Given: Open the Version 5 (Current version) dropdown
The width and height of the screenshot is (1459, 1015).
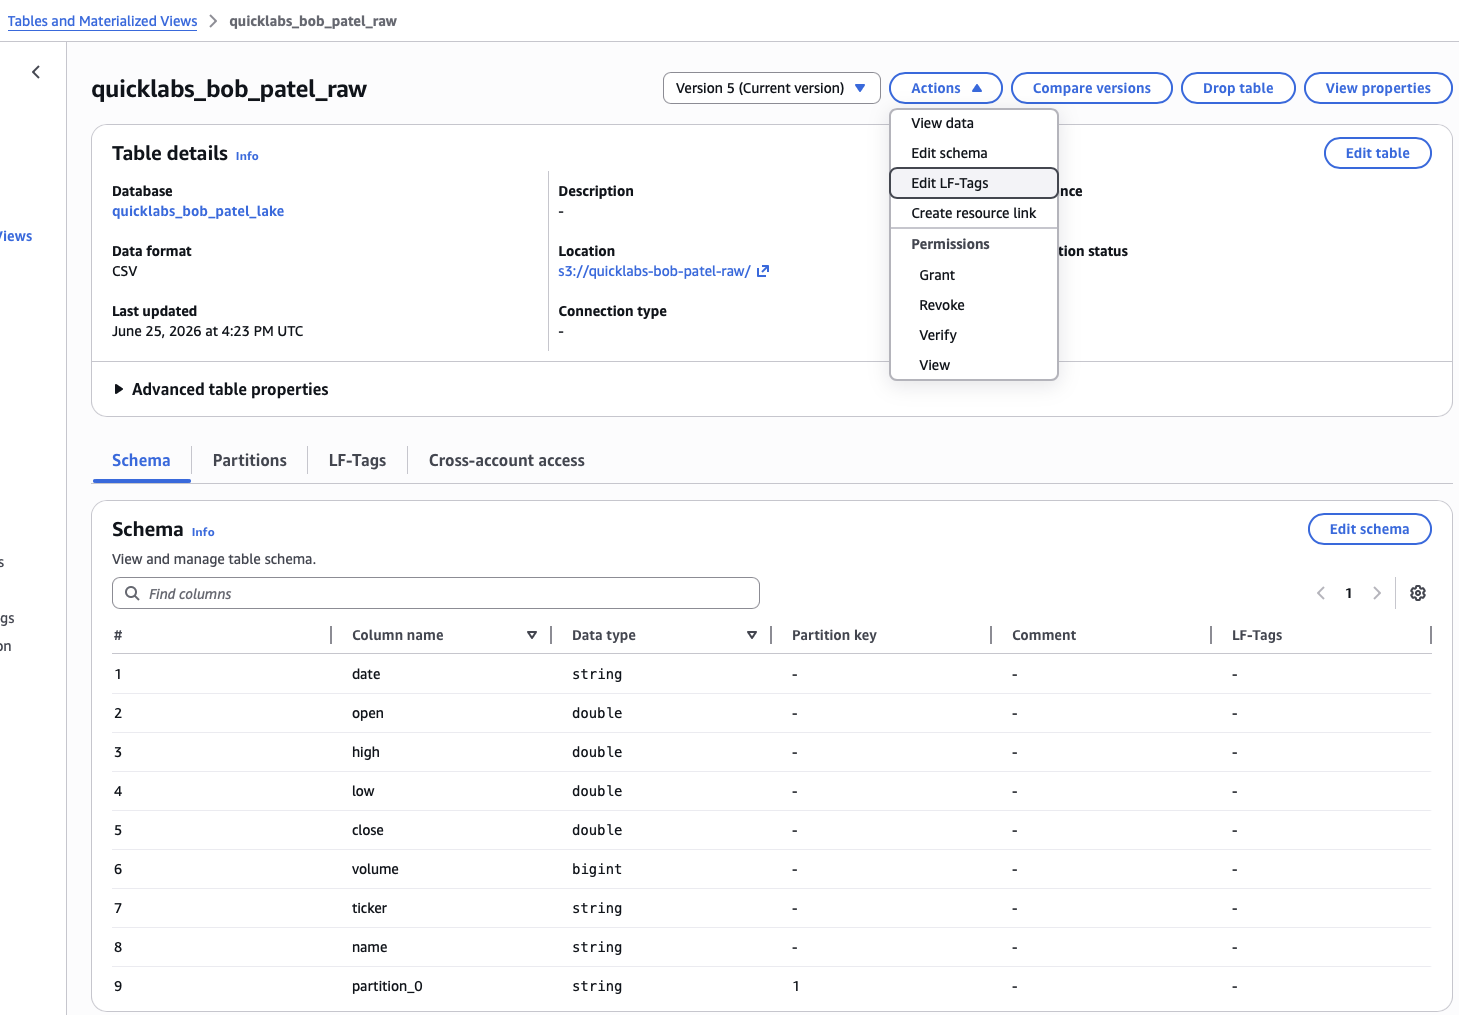Looking at the screenshot, I should point(771,88).
